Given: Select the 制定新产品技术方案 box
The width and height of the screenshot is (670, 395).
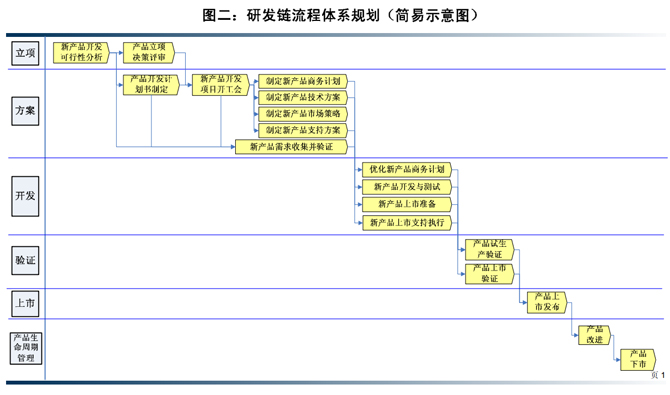Looking at the screenshot, I should pyautogui.click(x=303, y=97).
